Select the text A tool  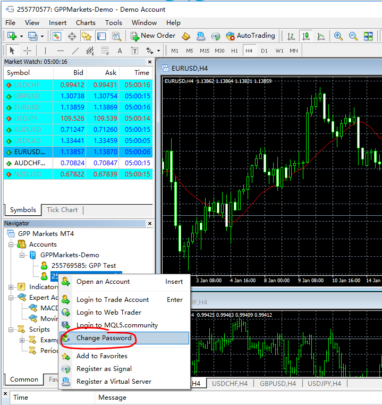tap(120, 51)
